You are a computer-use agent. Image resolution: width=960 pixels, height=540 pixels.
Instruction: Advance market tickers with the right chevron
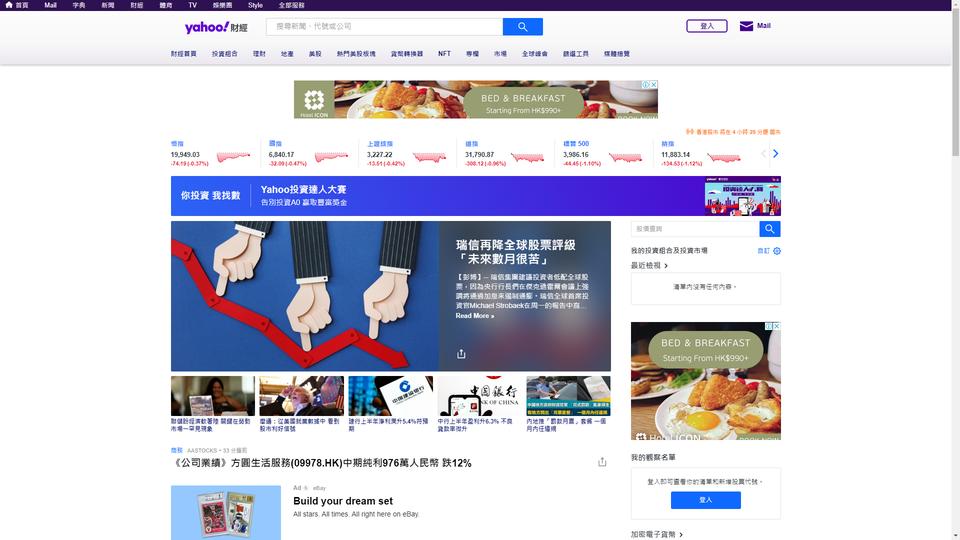pos(775,154)
